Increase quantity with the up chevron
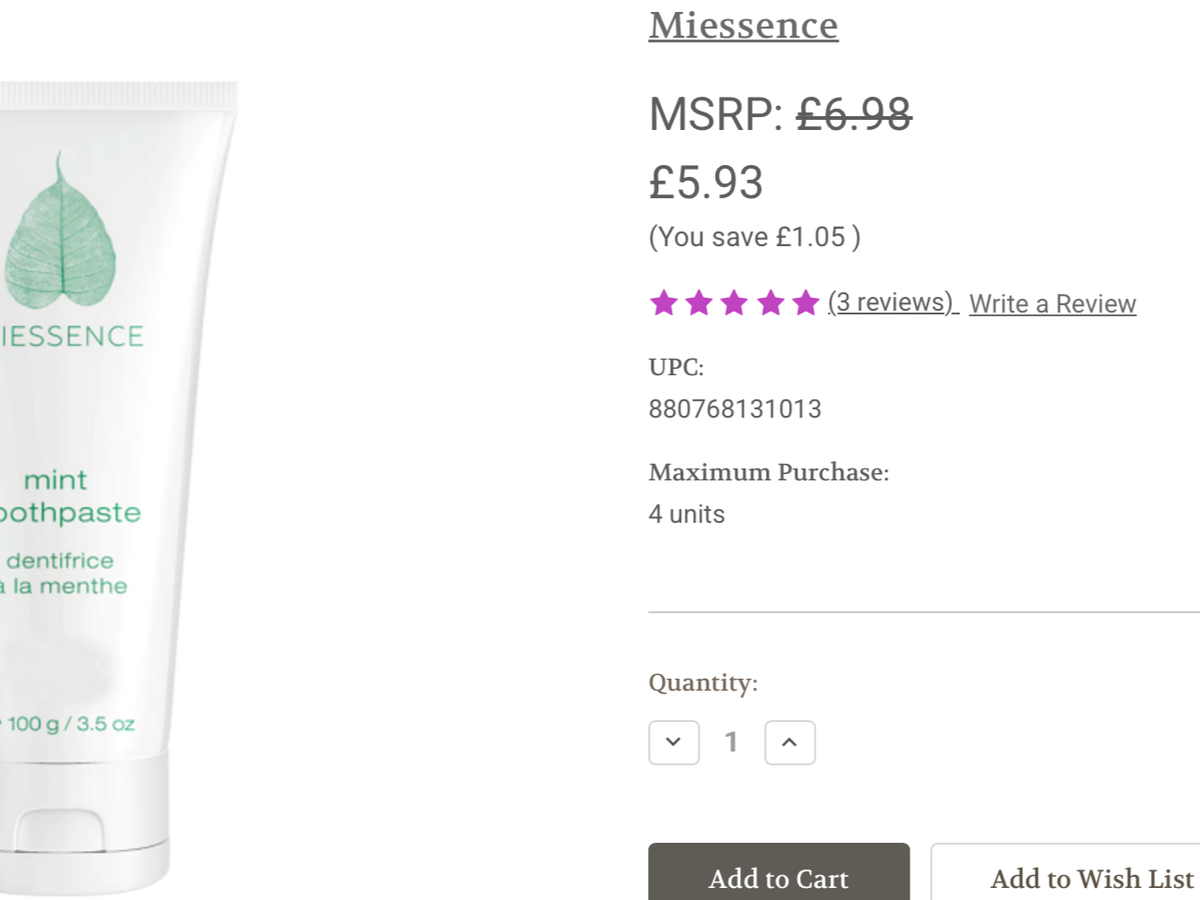 790,742
